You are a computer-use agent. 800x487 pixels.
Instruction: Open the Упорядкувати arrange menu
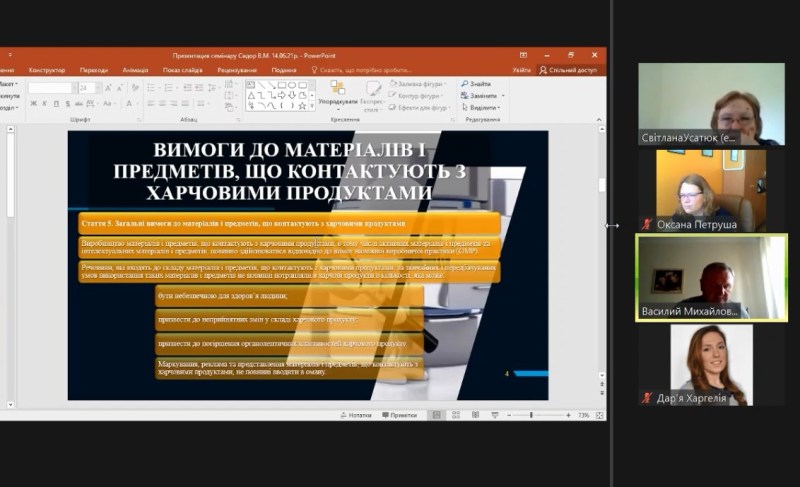coord(338,95)
